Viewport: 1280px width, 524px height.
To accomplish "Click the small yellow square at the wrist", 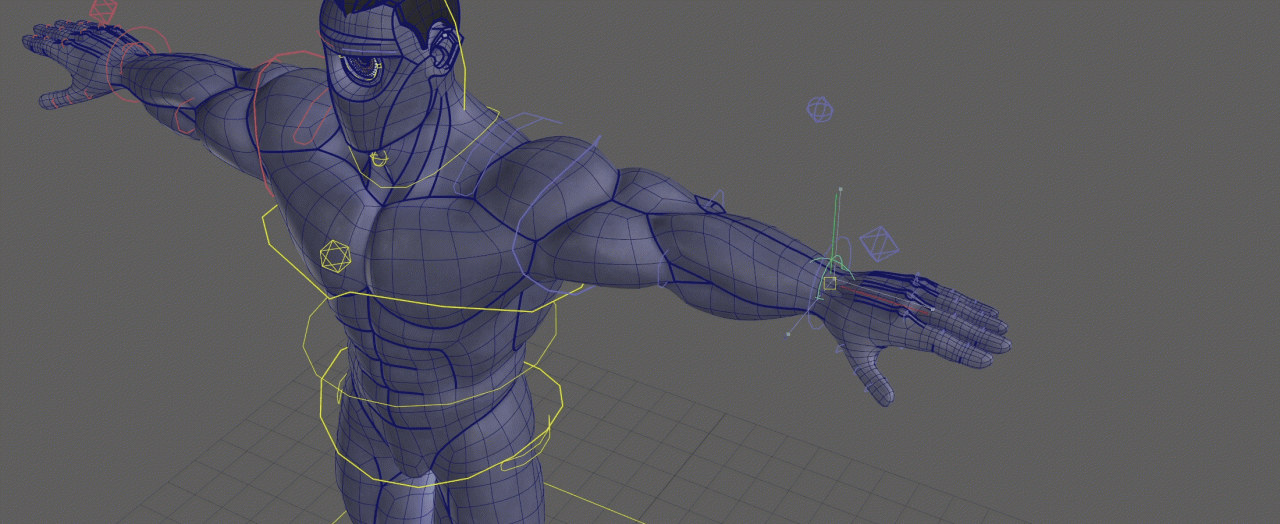I will 829,284.
